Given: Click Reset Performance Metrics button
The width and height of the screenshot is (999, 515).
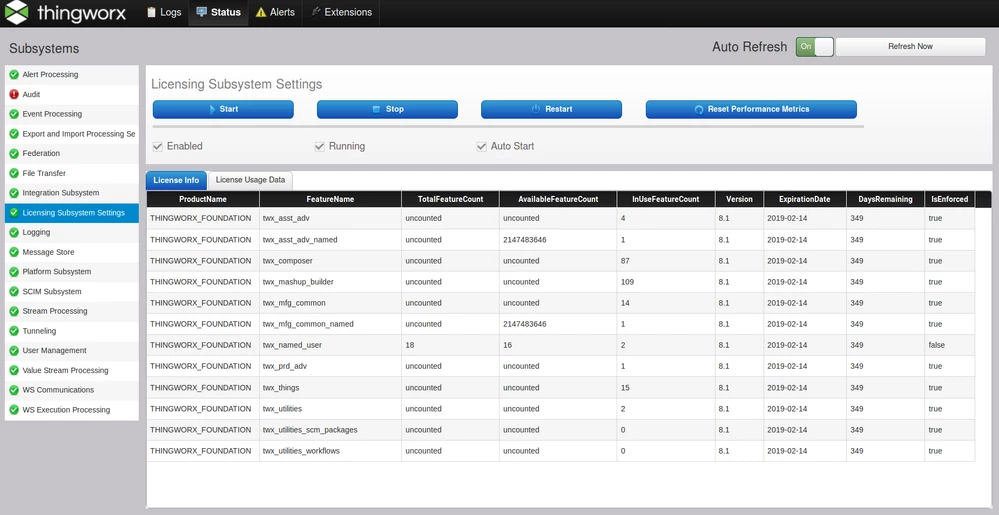Looking at the screenshot, I should click(x=751, y=109).
